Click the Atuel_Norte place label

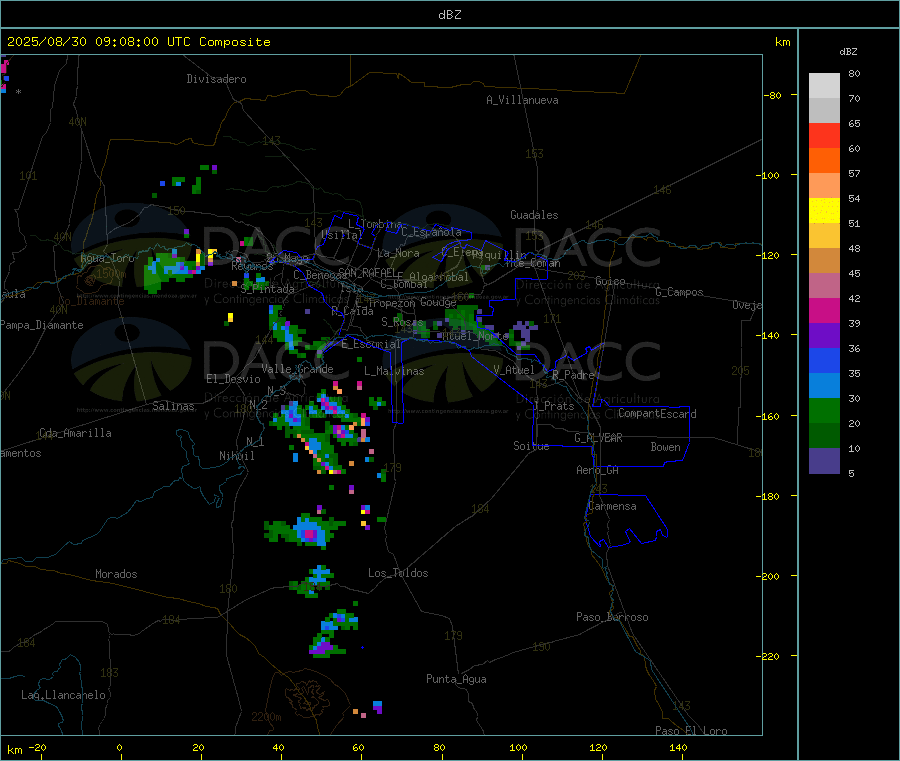coord(475,336)
